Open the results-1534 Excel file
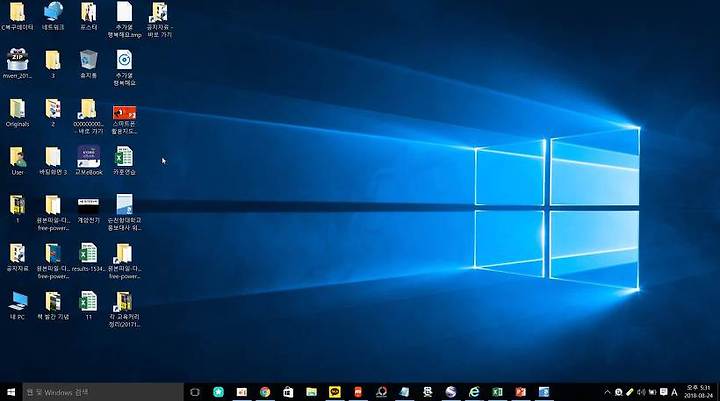The image size is (720, 401). [x=88, y=257]
